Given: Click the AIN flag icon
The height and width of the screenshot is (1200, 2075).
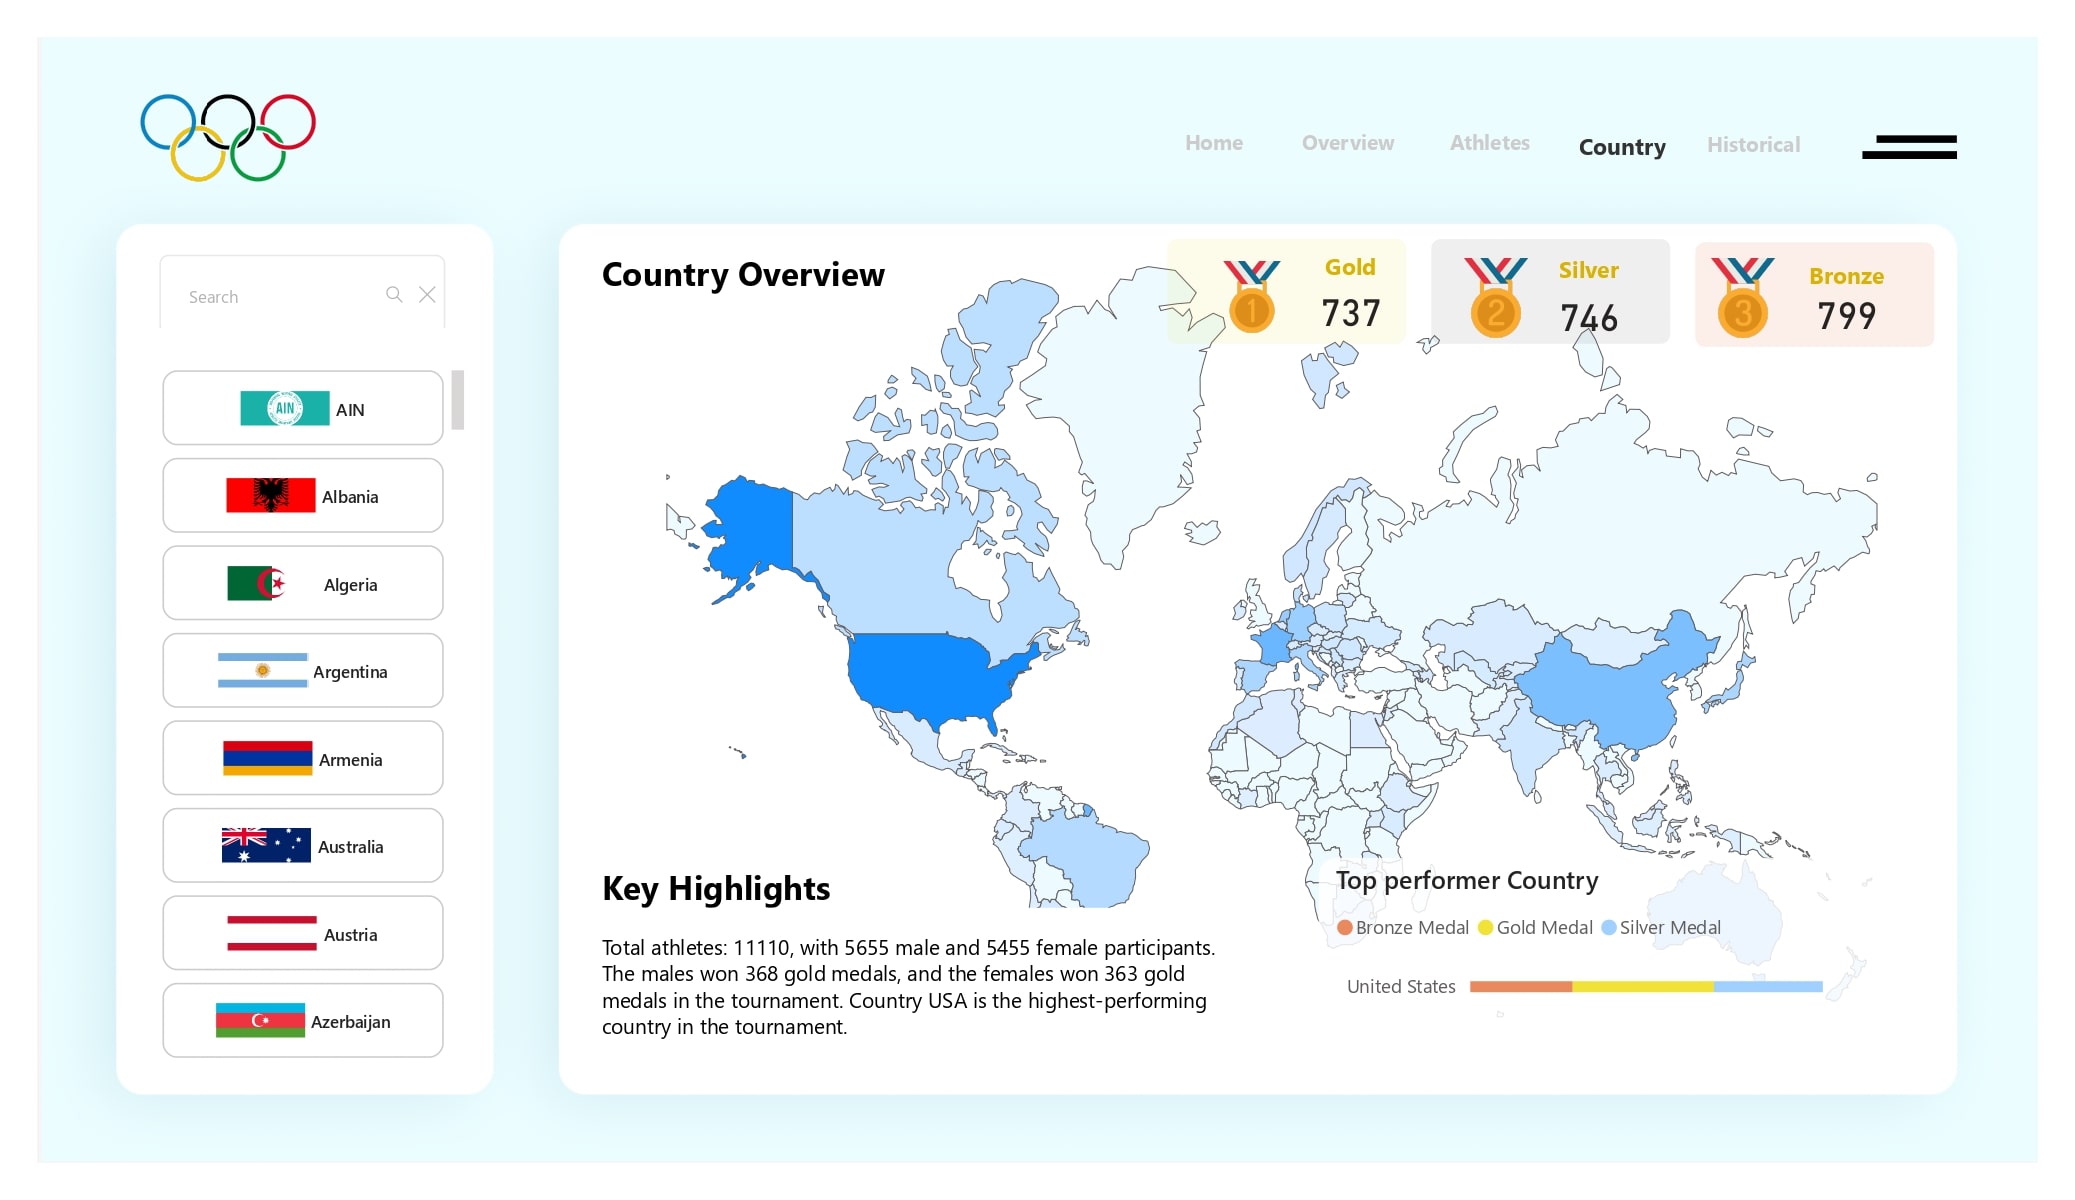Looking at the screenshot, I should point(285,408).
